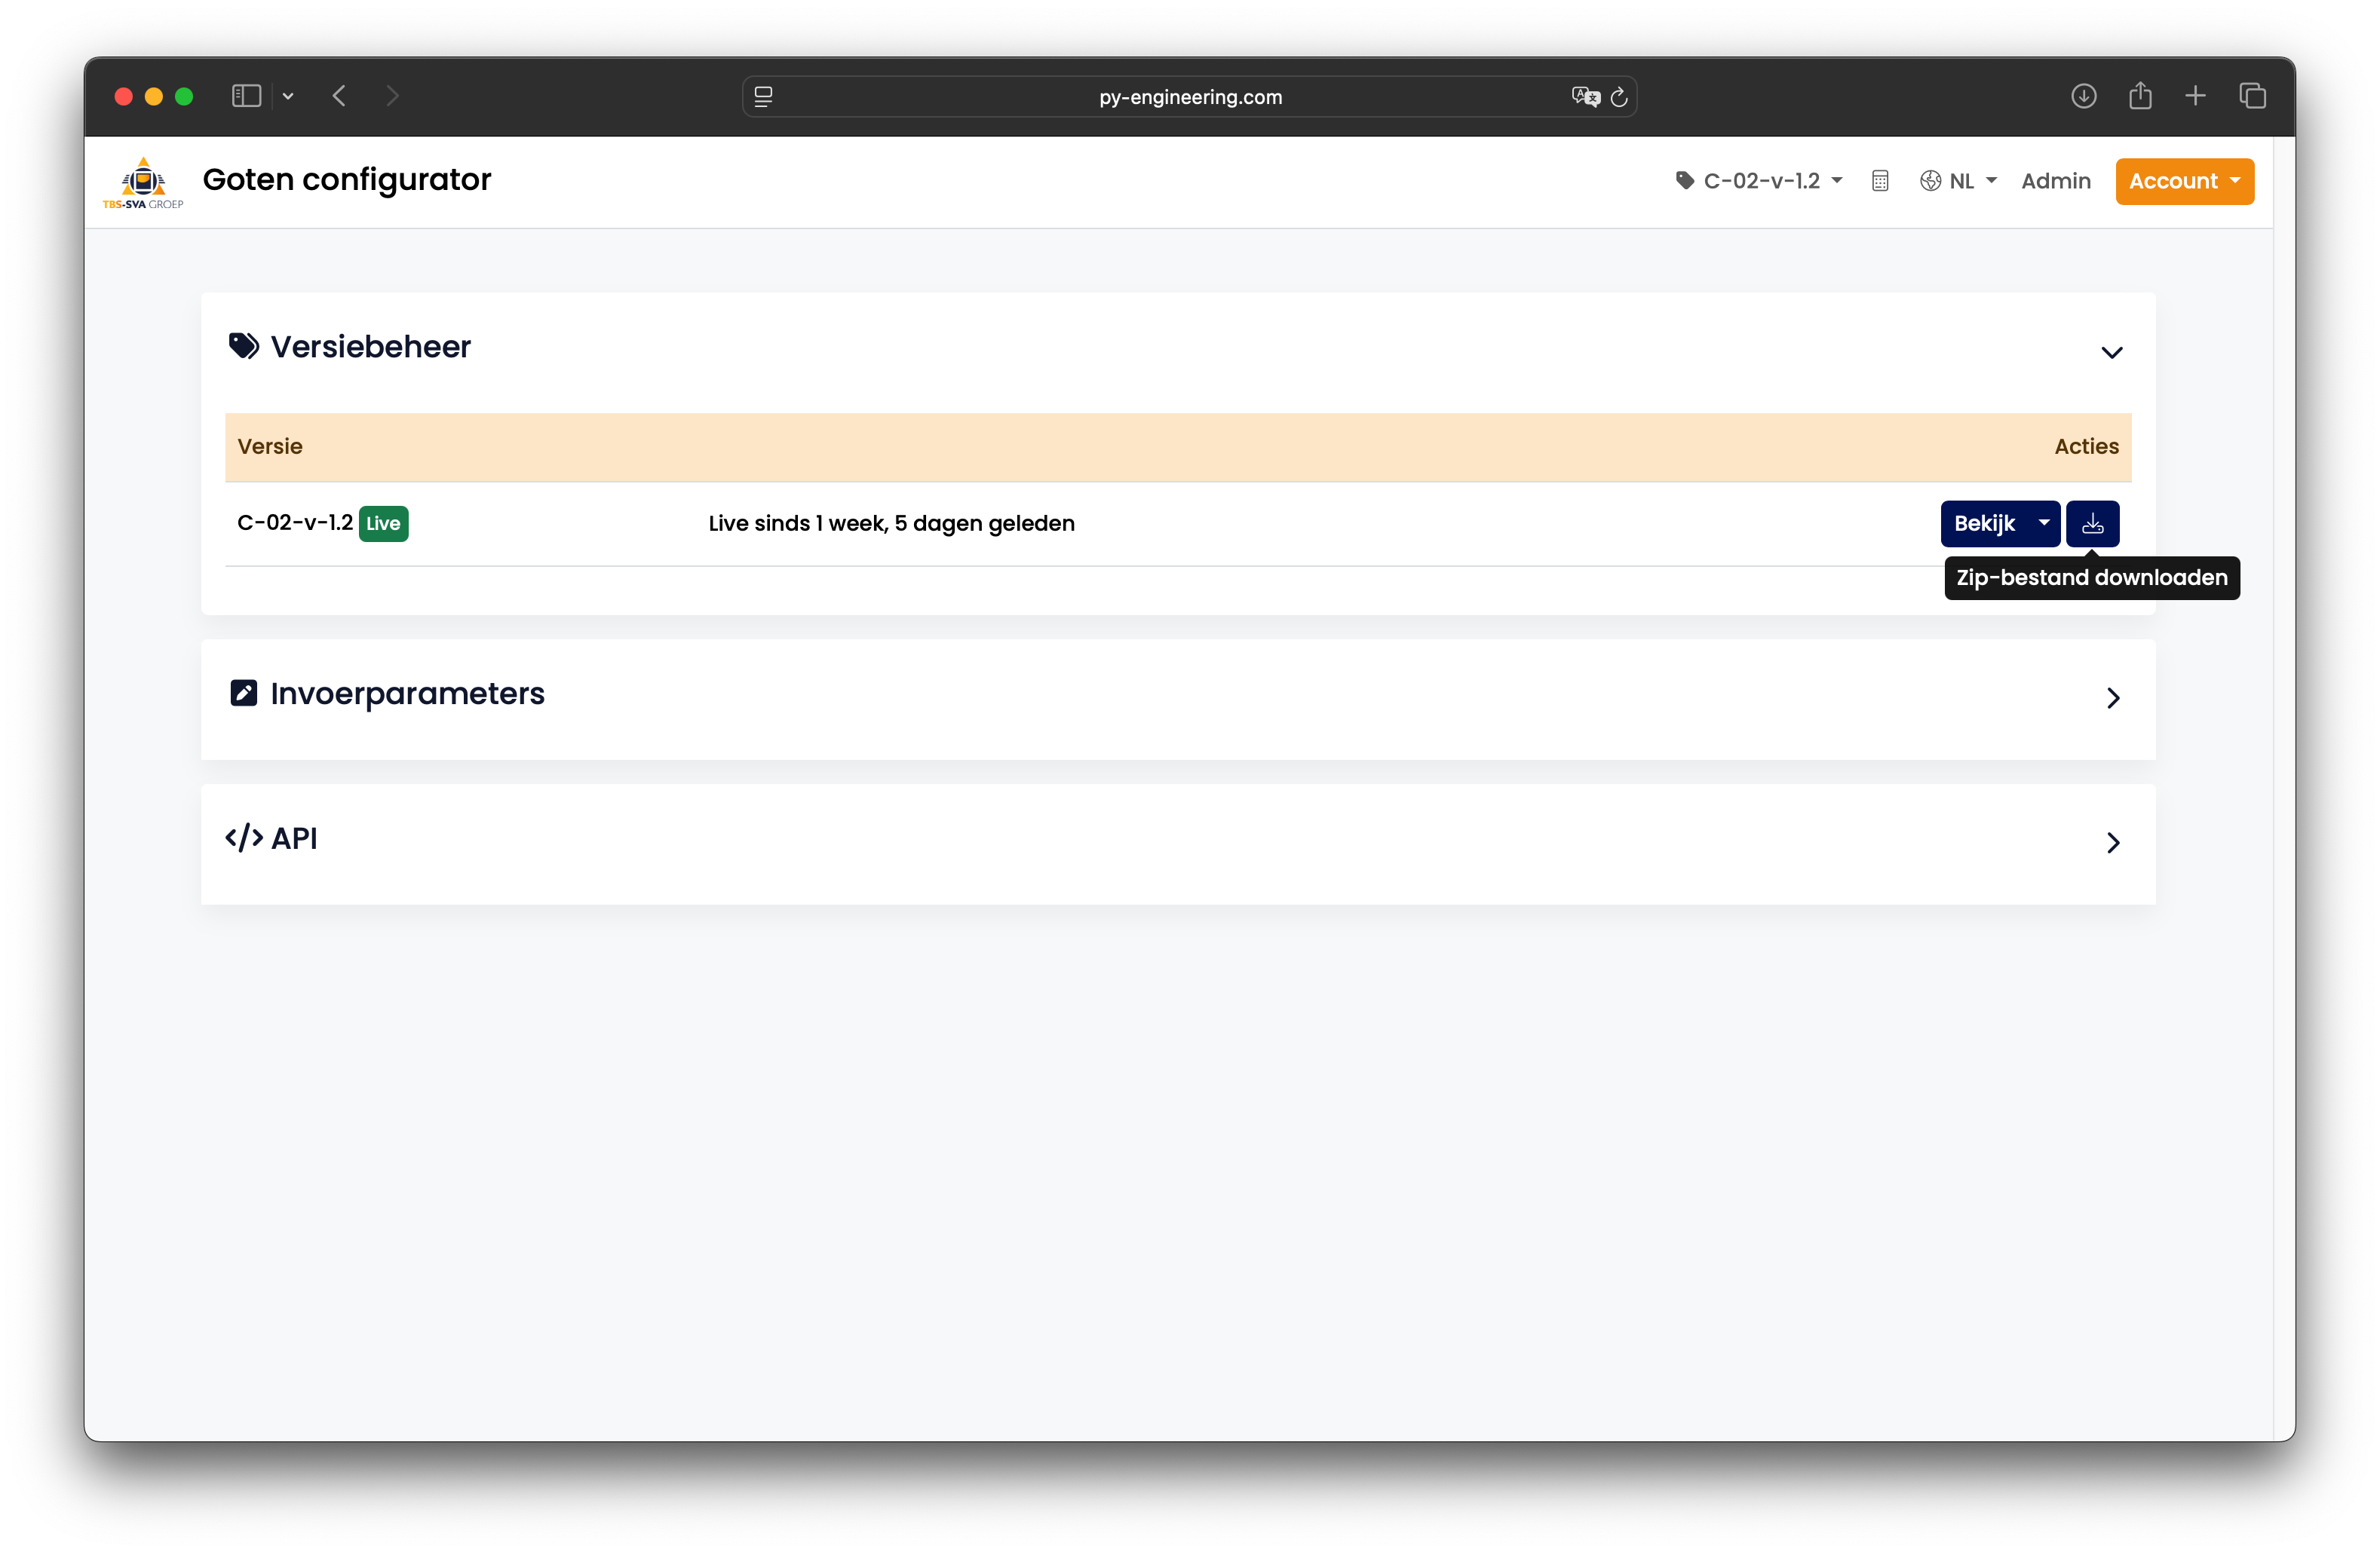This screenshot has width=2380, height=1553.
Task: Collapse the Versiebeheer section chevron
Action: pyautogui.click(x=2111, y=352)
